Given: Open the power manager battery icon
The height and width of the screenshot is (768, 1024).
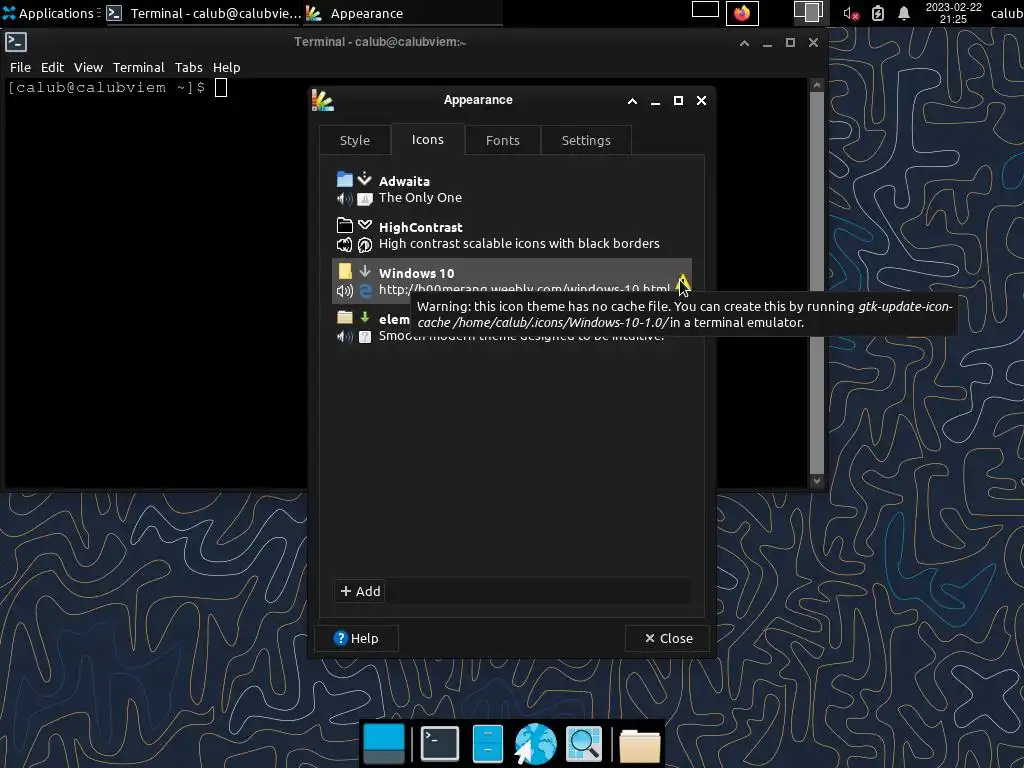Looking at the screenshot, I should (x=878, y=13).
